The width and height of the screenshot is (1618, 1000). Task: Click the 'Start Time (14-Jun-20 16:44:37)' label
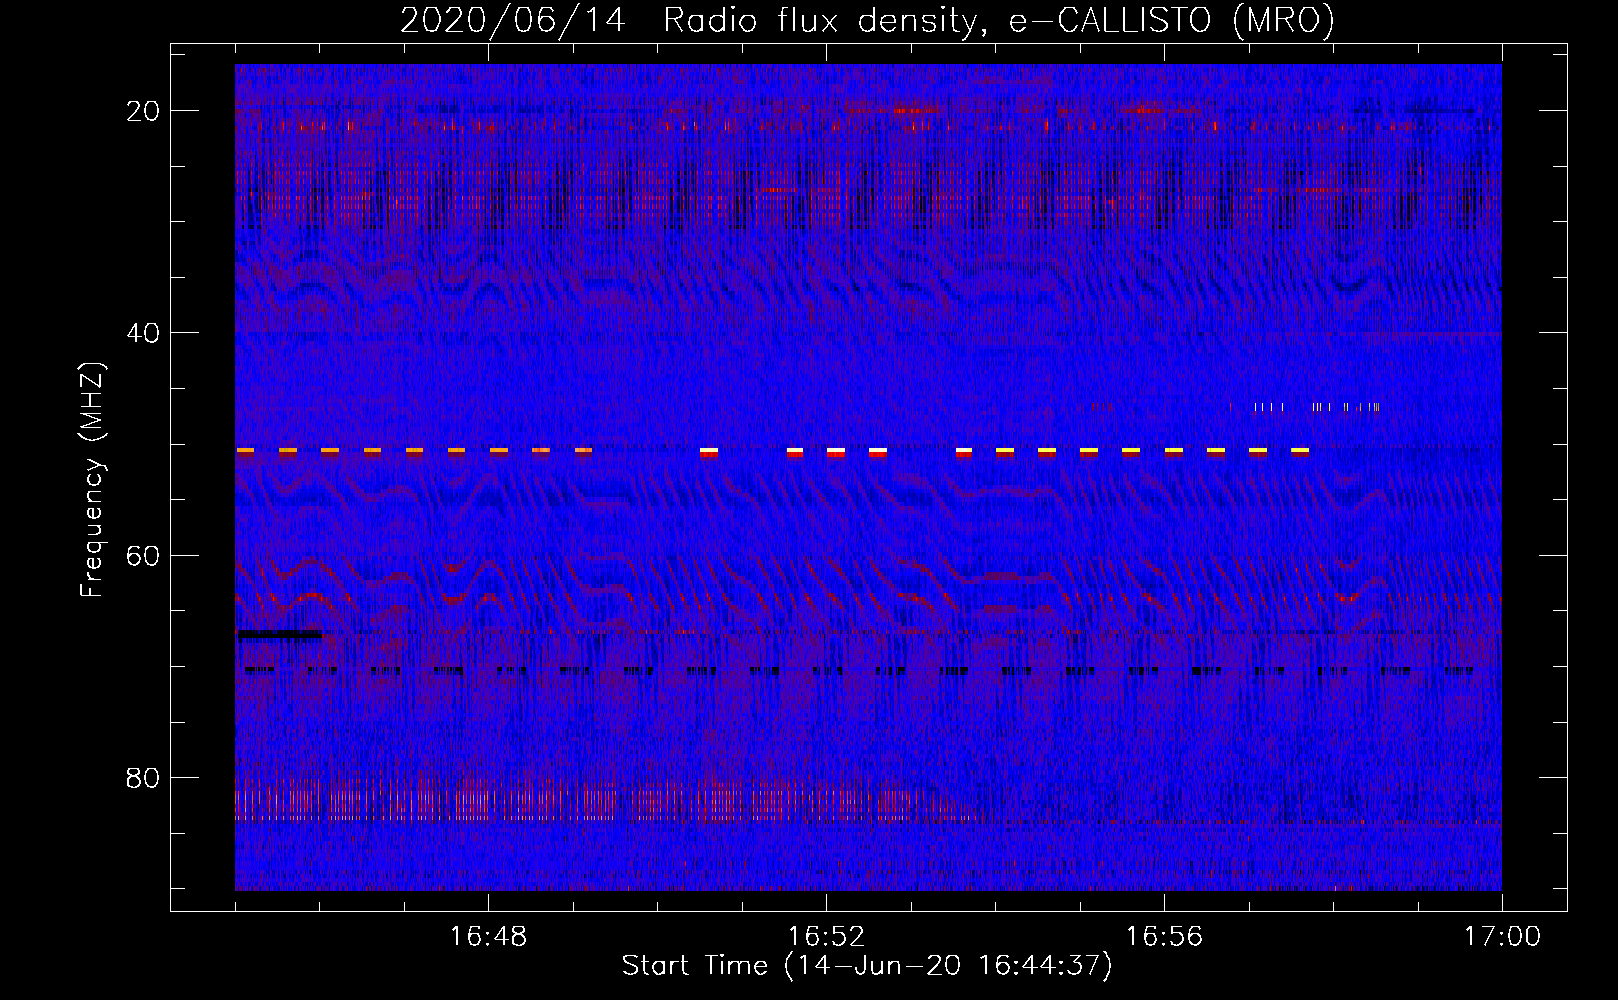coord(867,966)
